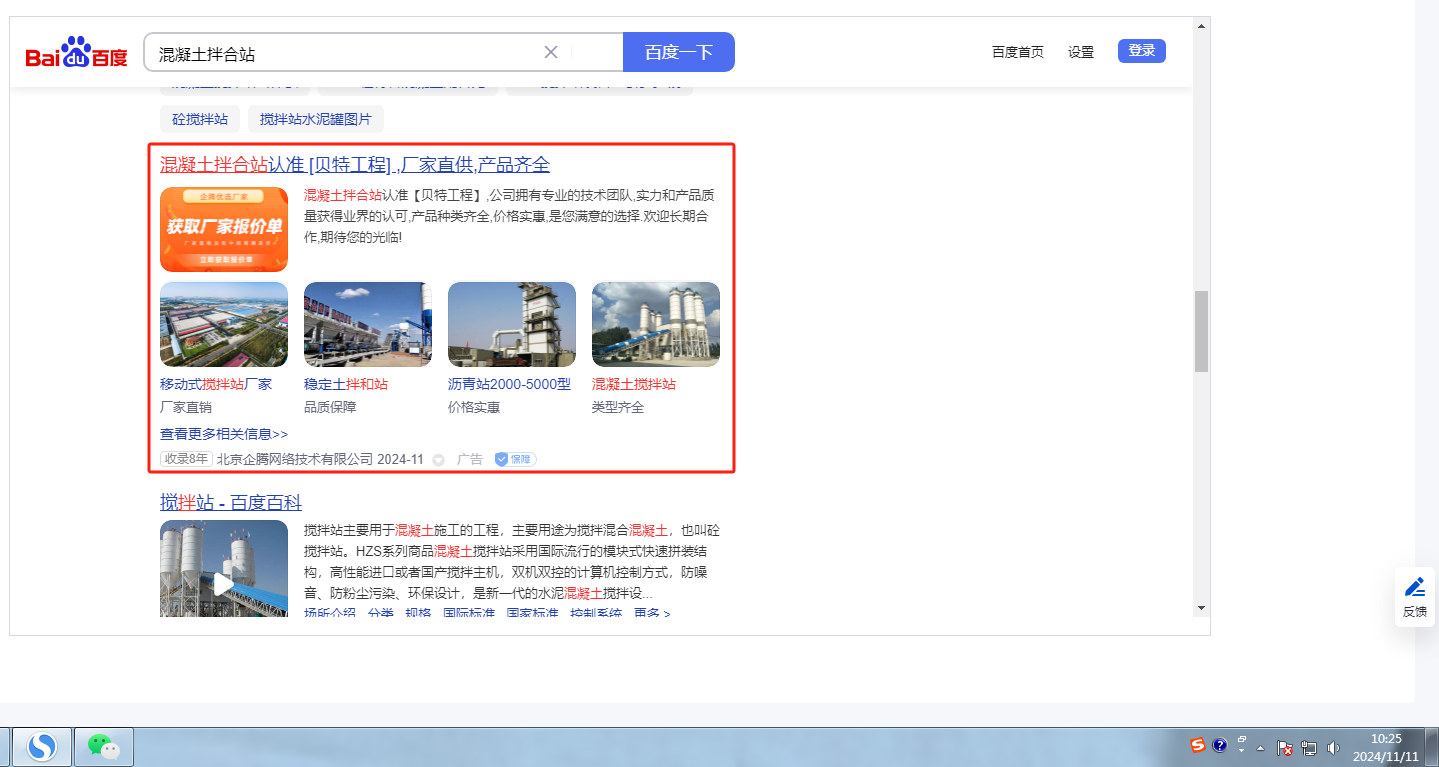1439x767 pixels.
Task: Open WeChat from the taskbar
Action: pyautogui.click(x=104, y=747)
